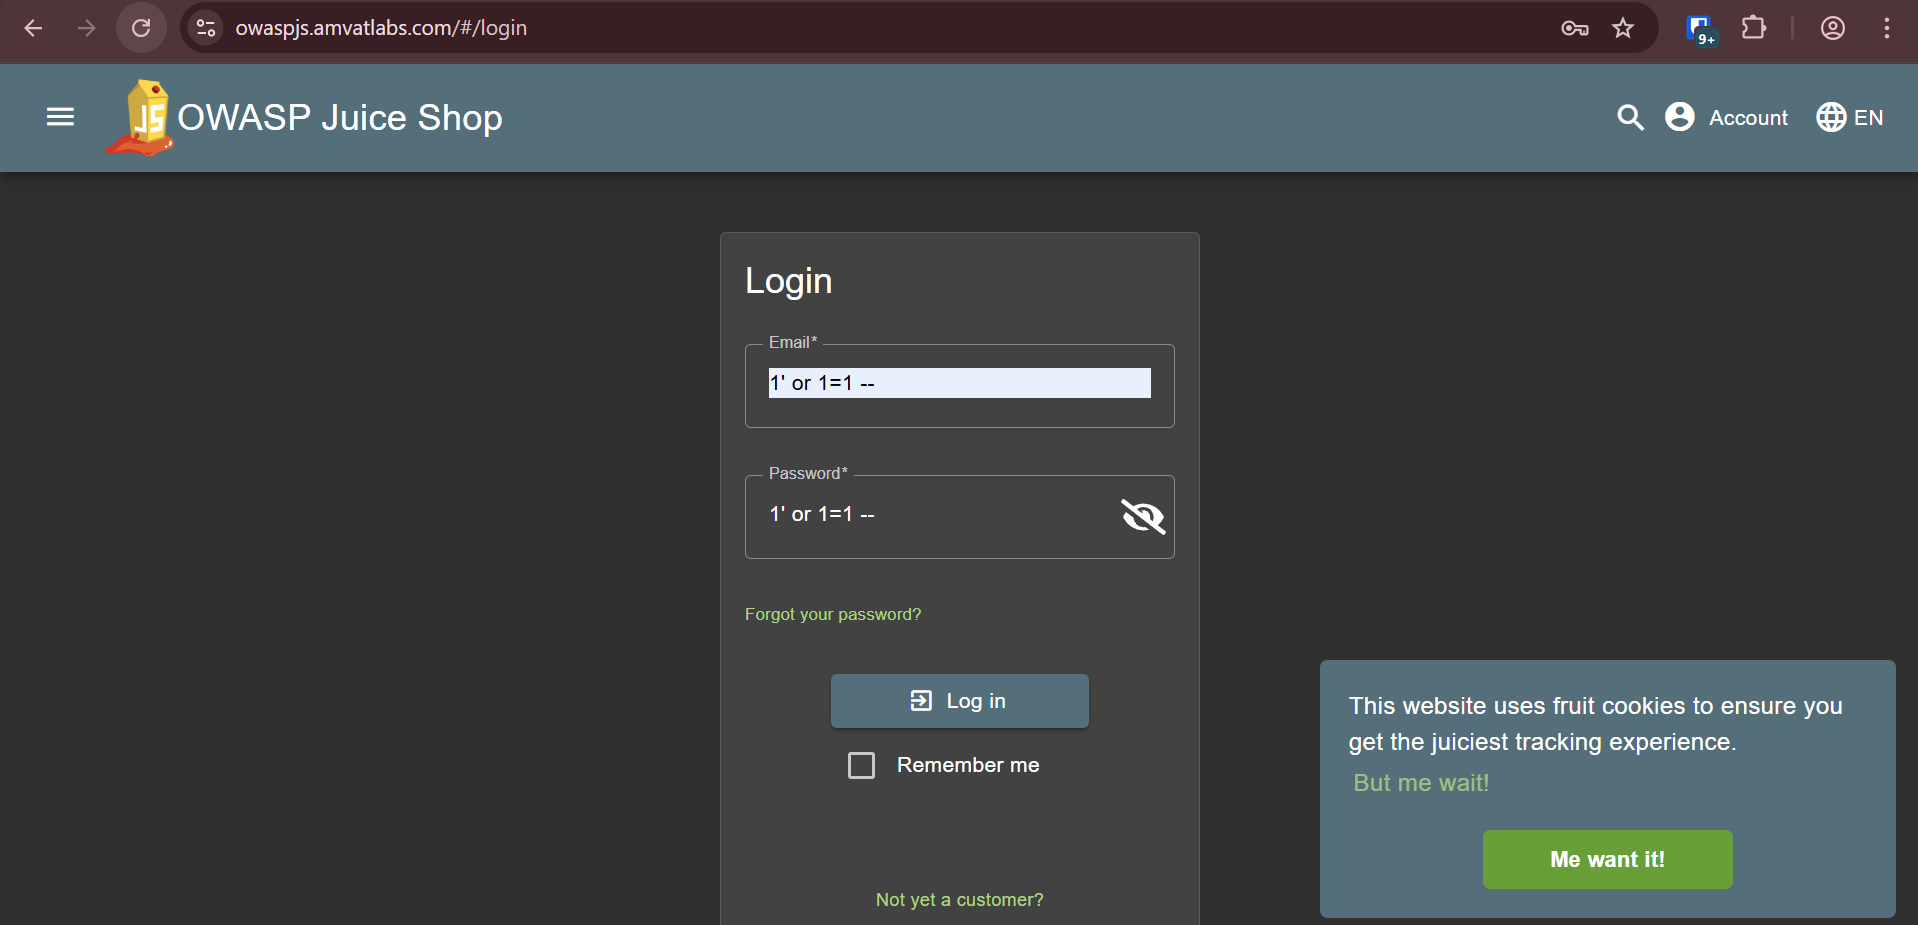
Task: Go back with the browser back arrow
Action: (x=33, y=28)
